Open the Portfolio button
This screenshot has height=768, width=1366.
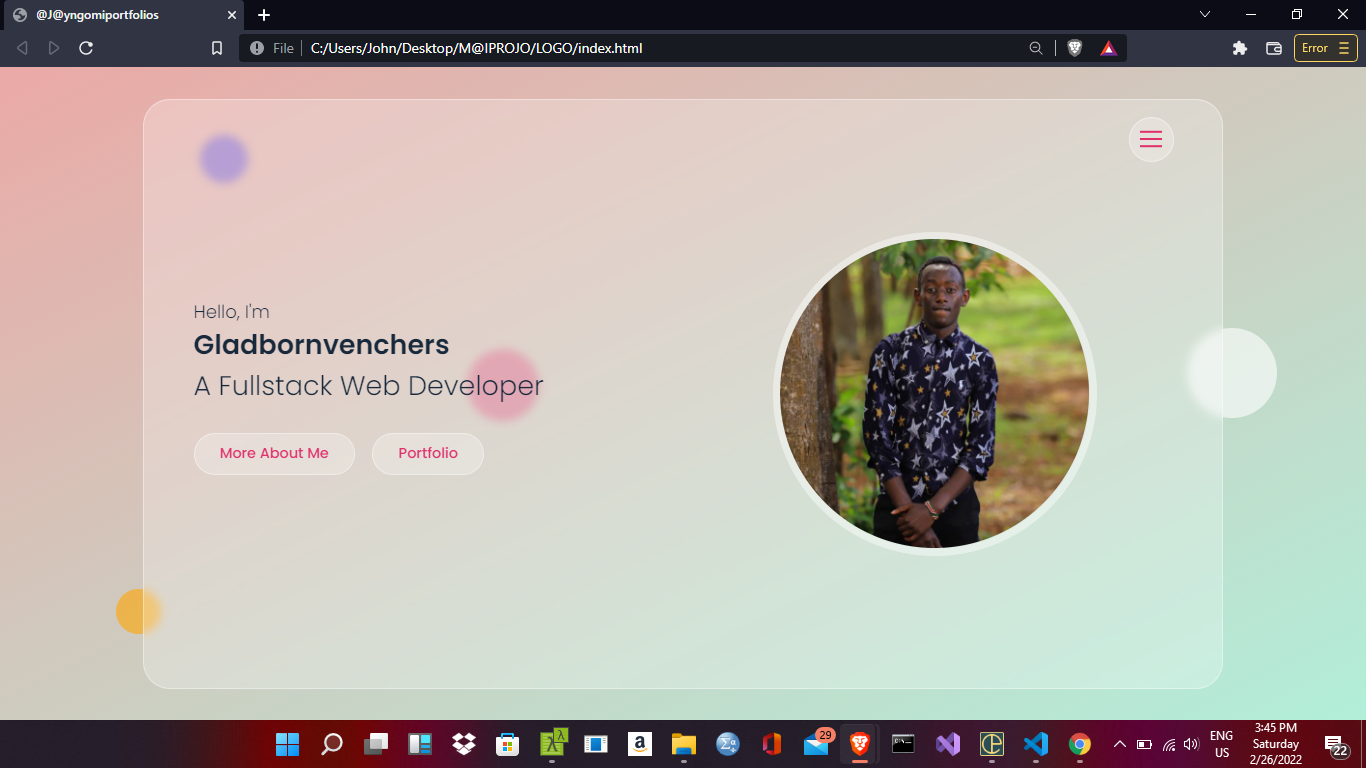pyautogui.click(x=428, y=453)
